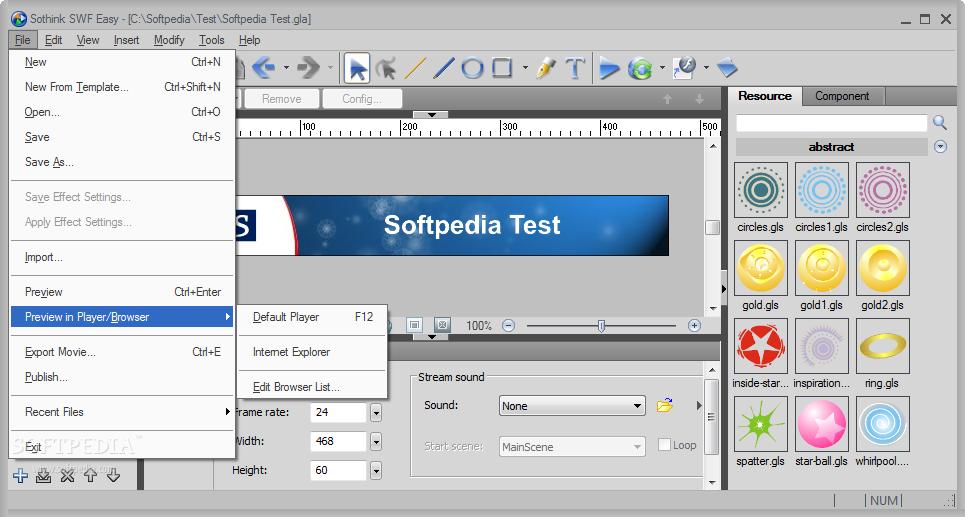Open dropdown beside browser preview icon
This screenshot has width=965, height=517.
[x=662, y=68]
